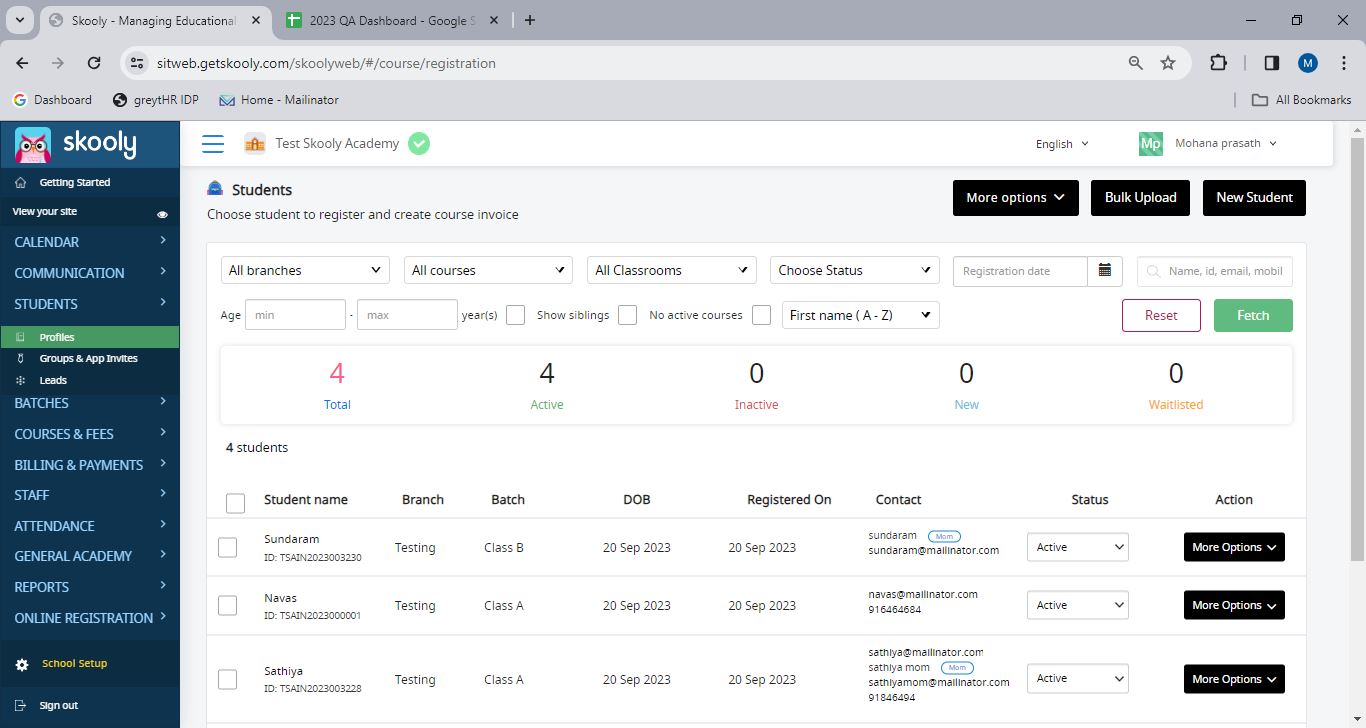
Task: Open More Options for Sathiya
Action: [x=1234, y=679]
